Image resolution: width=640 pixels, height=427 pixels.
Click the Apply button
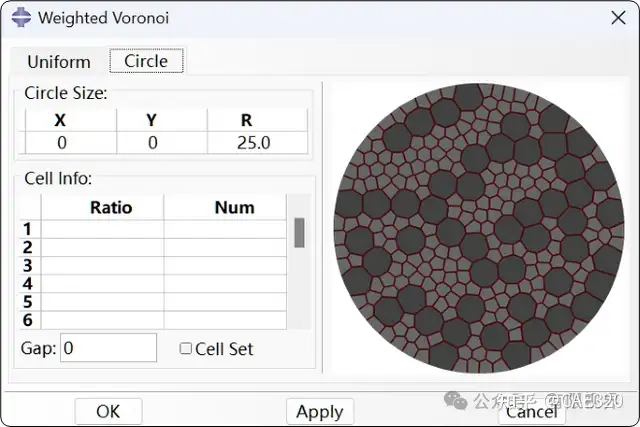tap(320, 411)
